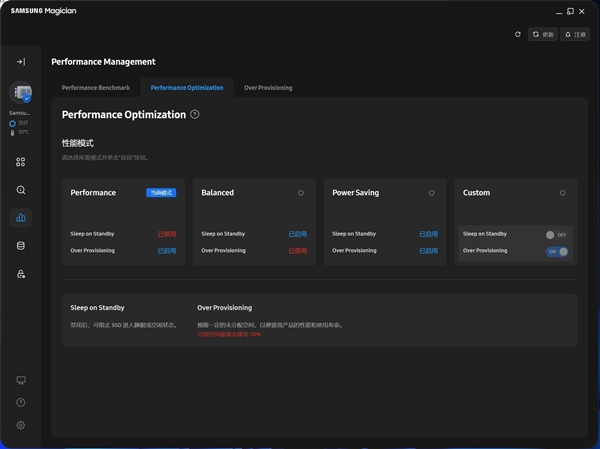Screen dimensions: 600x449
Task: Open the dashboard grid icon in sidebar
Action: pos(21,162)
